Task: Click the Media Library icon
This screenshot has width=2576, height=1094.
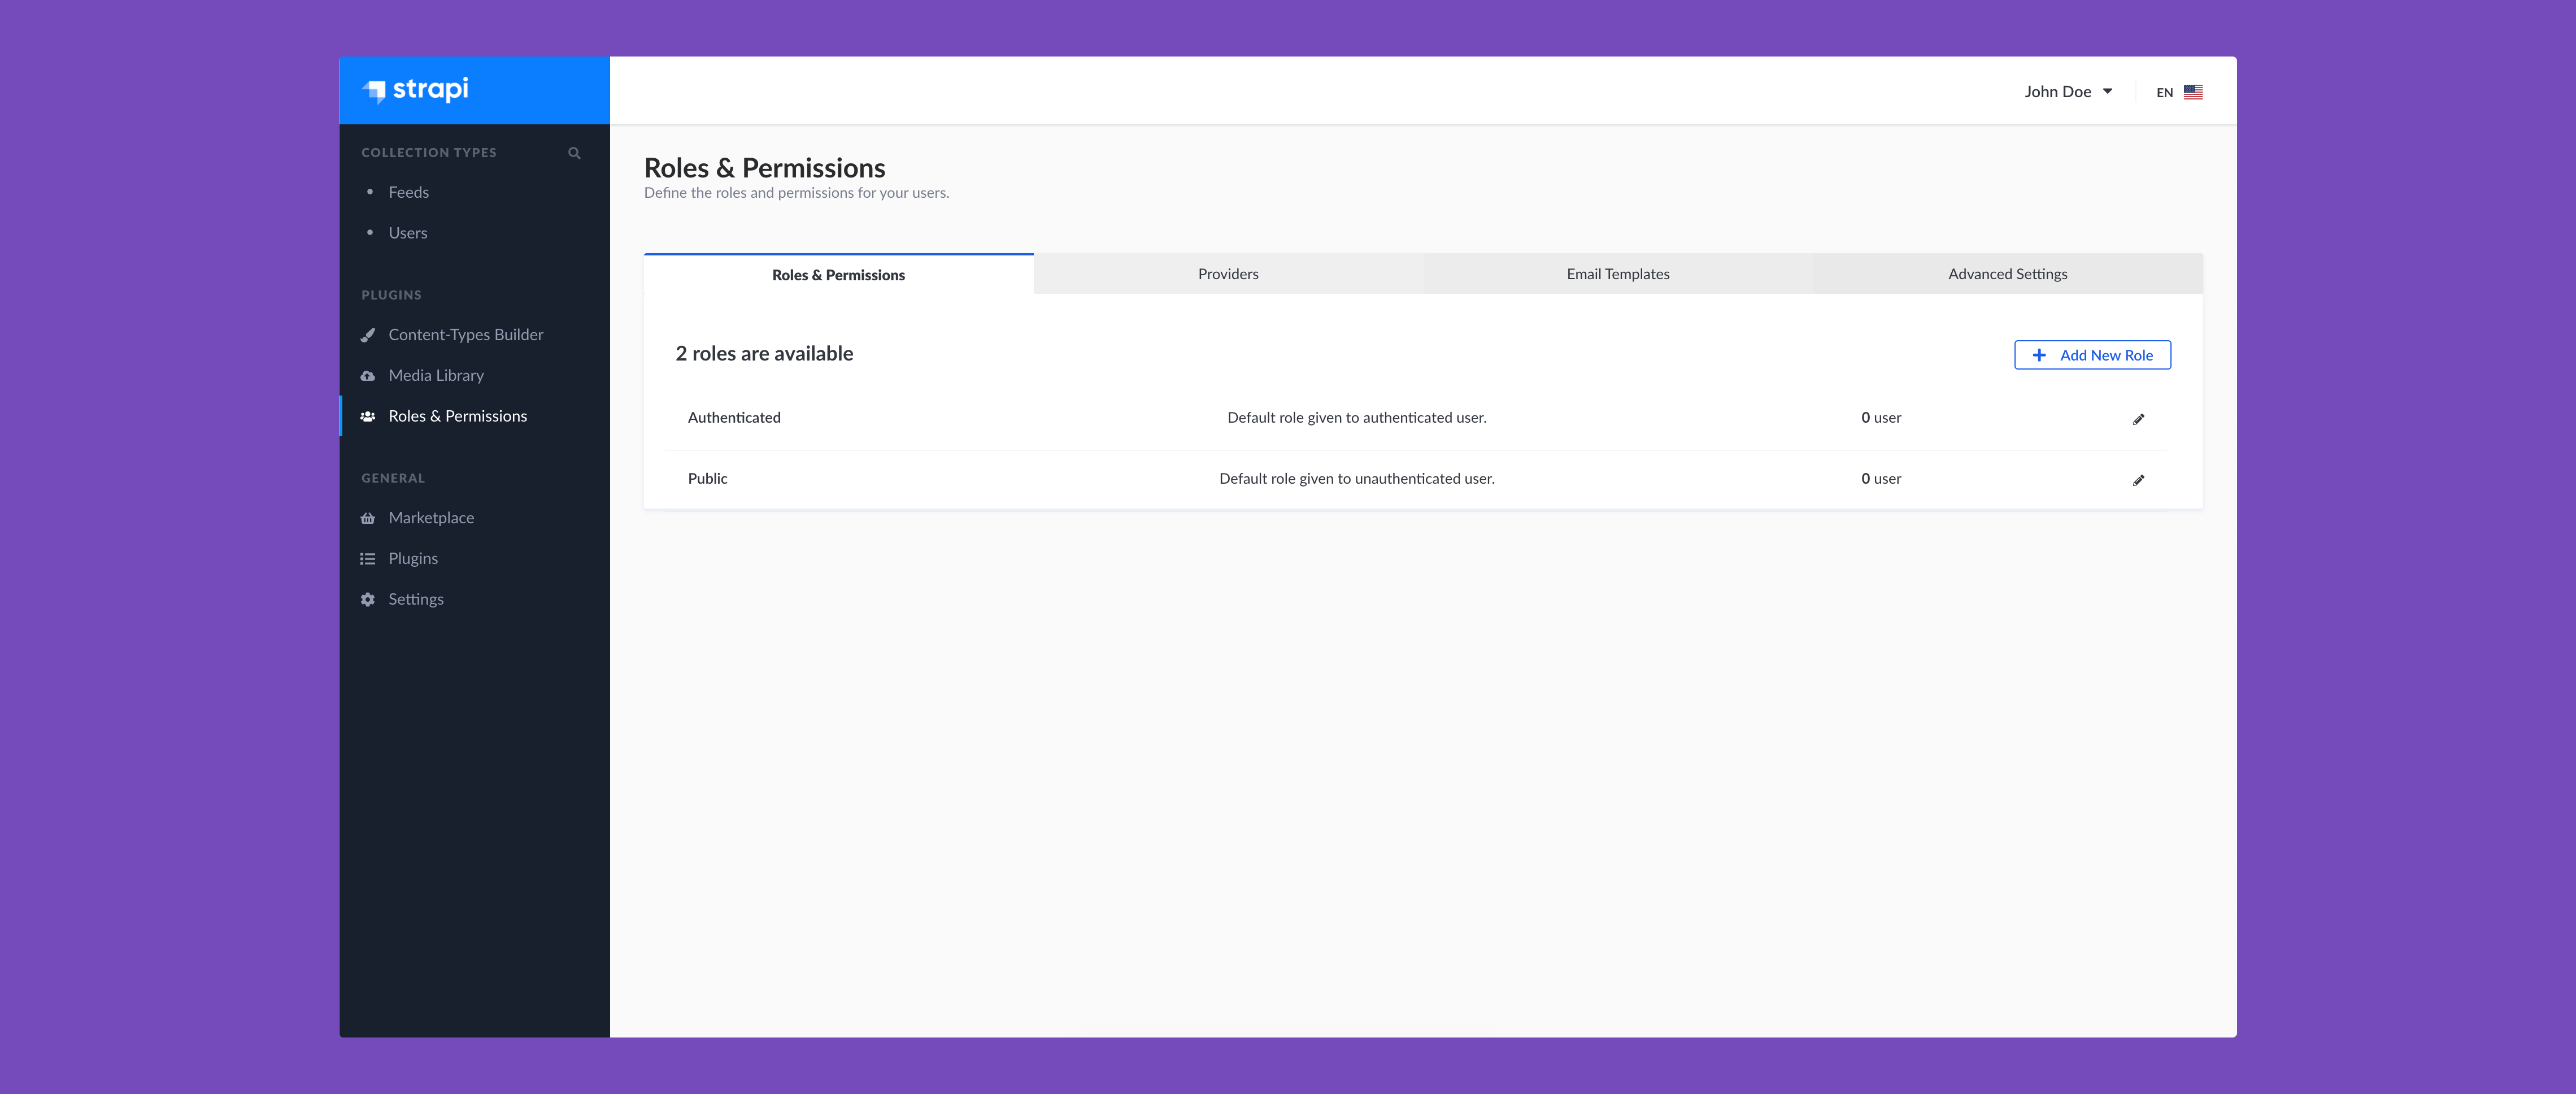Action: pyautogui.click(x=368, y=375)
